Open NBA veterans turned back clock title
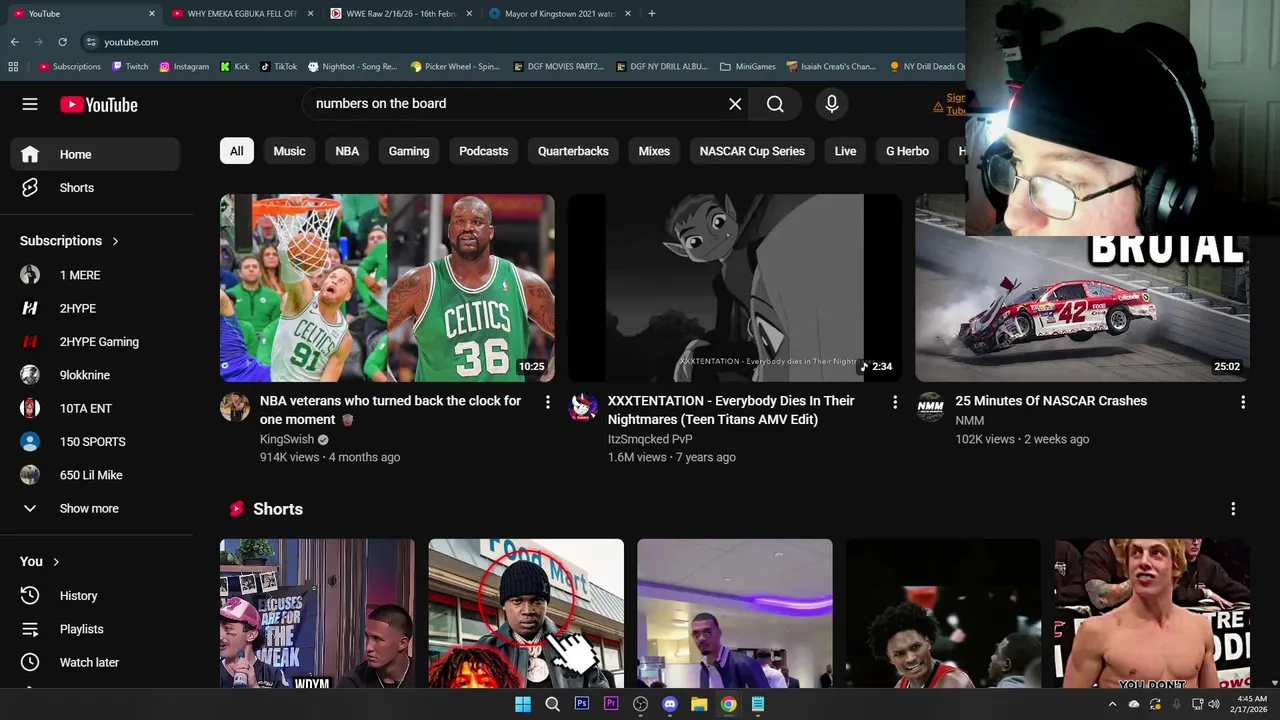The image size is (1280, 720). [x=391, y=410]
